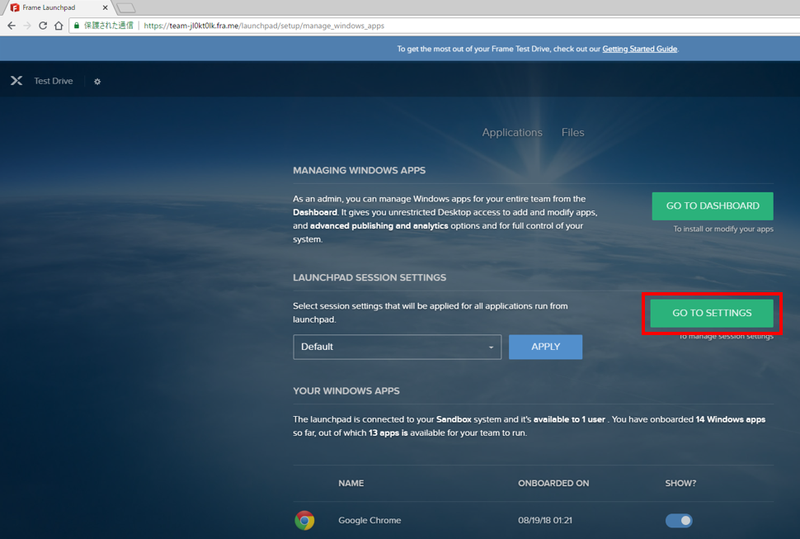Image resolution: width=800 pixels, height=539 pixels.
Task: Click the YOUR WINDOWS APPS heading
Action: click(x=346, y=391)
